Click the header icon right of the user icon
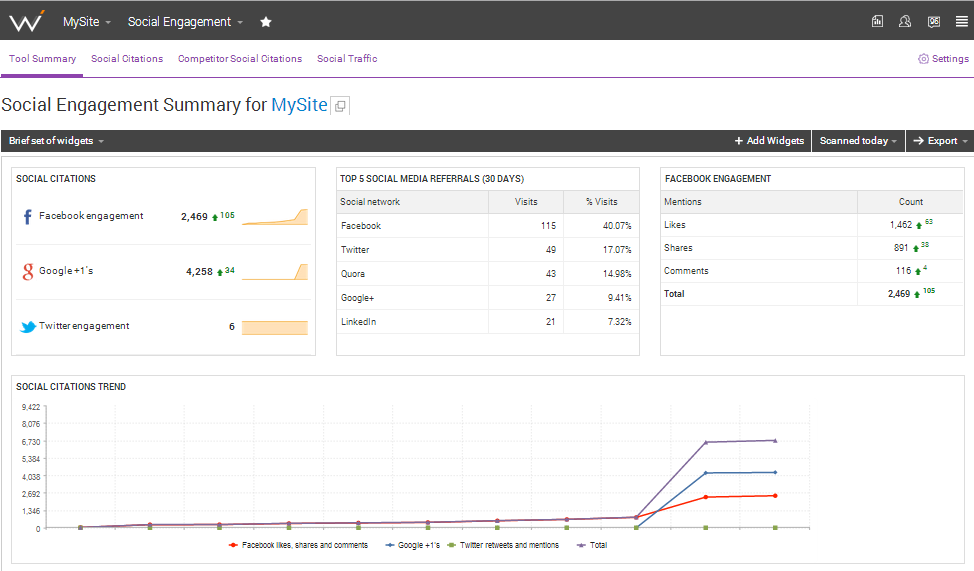This screenshot has width=974, height=571. (934, 21)
